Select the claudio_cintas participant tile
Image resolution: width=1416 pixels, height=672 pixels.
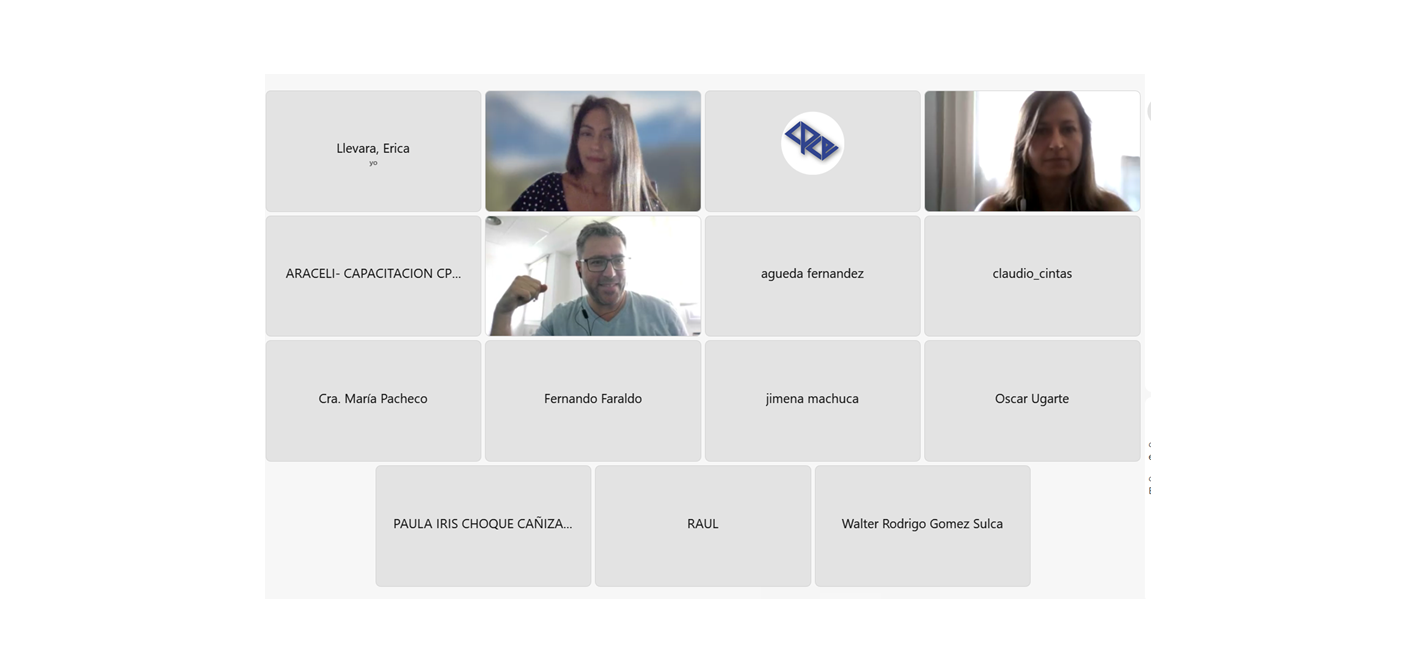(x=1032, y=276)
